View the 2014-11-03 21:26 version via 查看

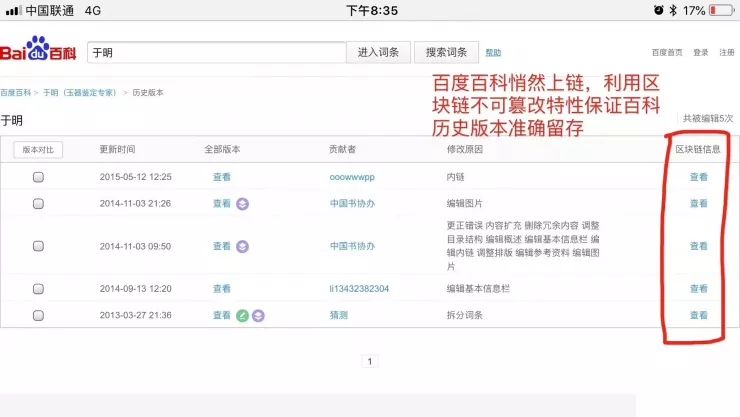pyautogui.click(x=222, y=204)
